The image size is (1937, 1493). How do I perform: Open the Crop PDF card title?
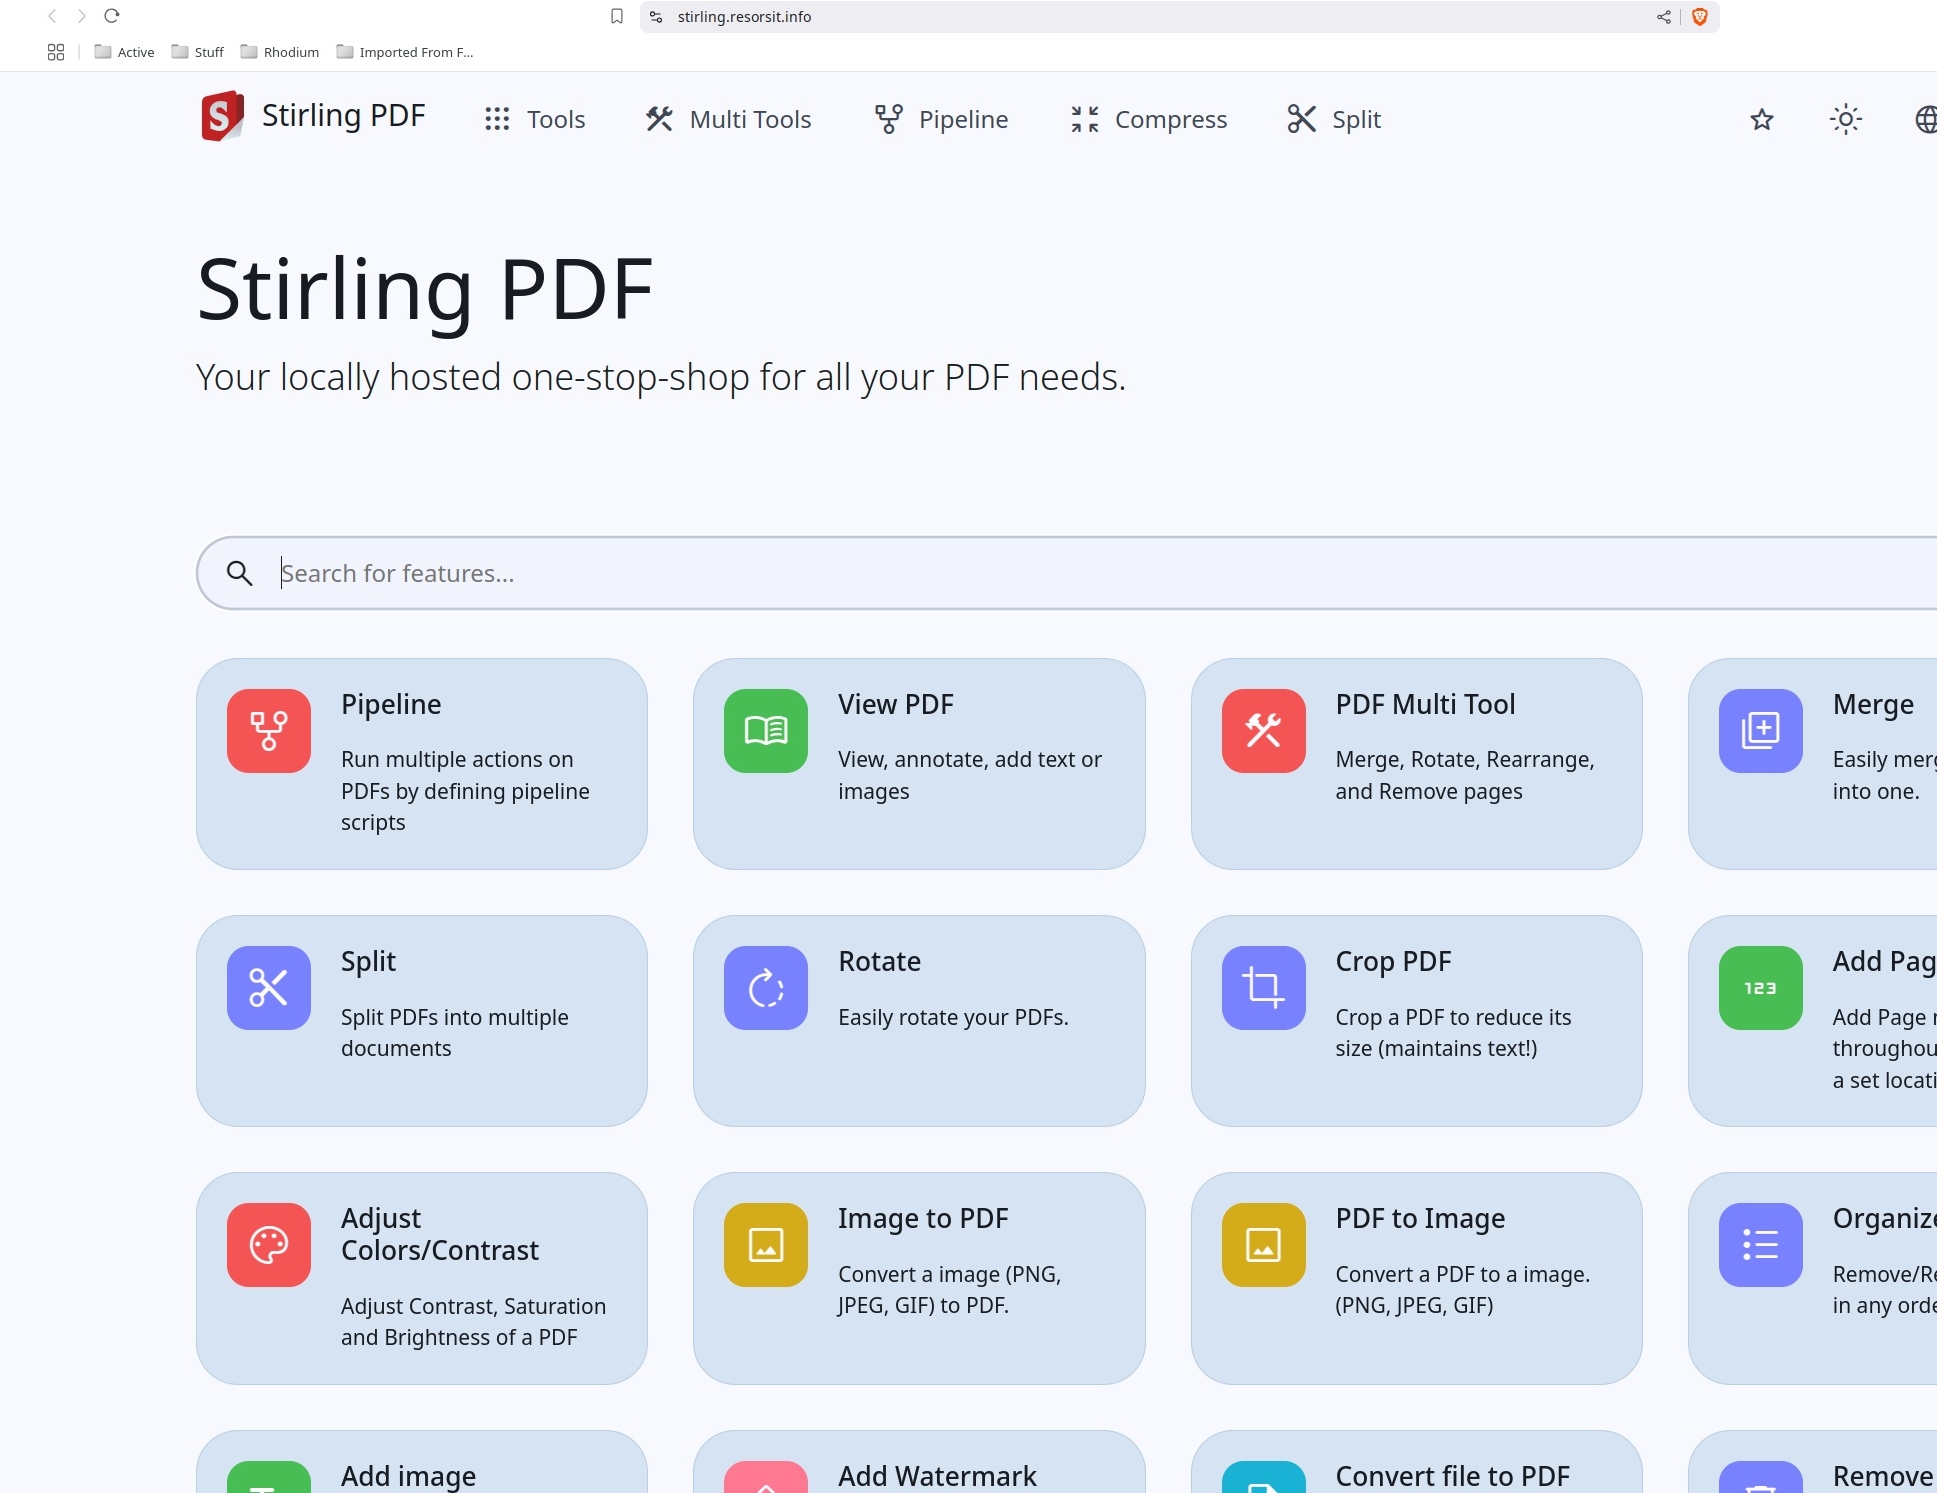click(1393, 961)
